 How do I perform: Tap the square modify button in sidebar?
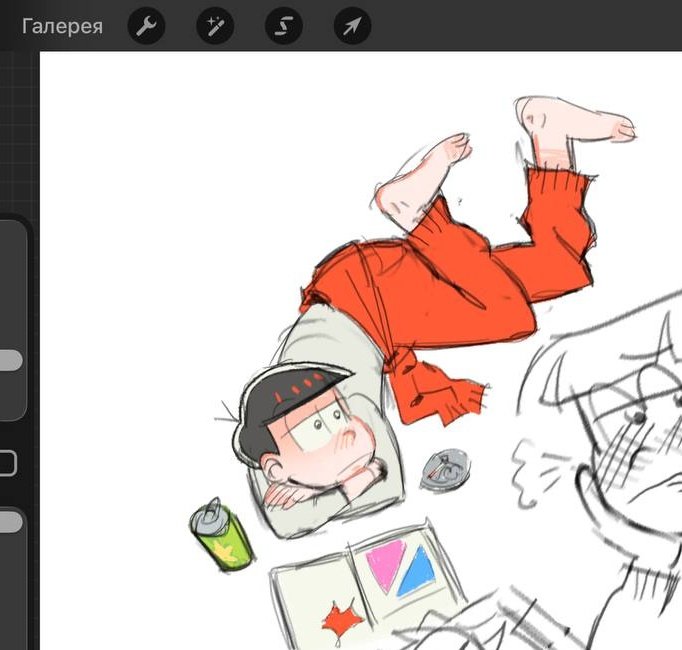(x=8, y=462)
